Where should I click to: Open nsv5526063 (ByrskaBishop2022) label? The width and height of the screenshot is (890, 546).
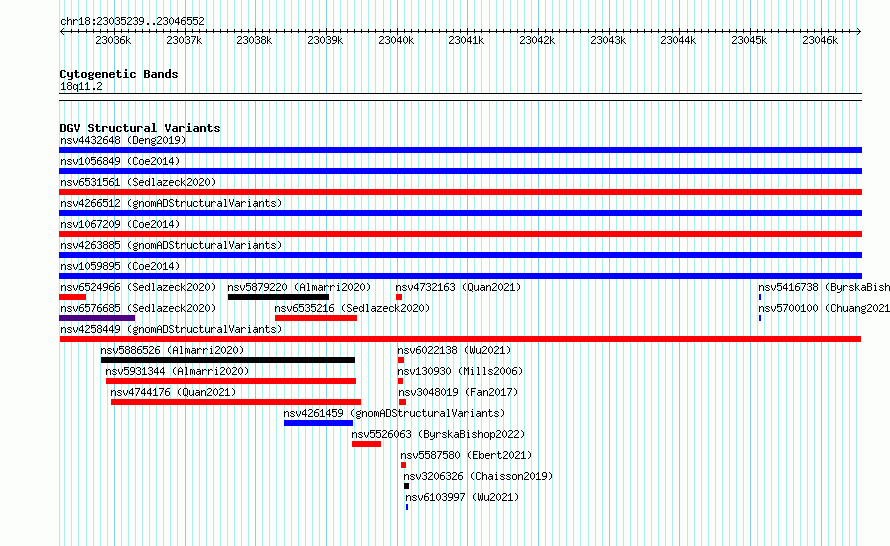tap(438, 434)
